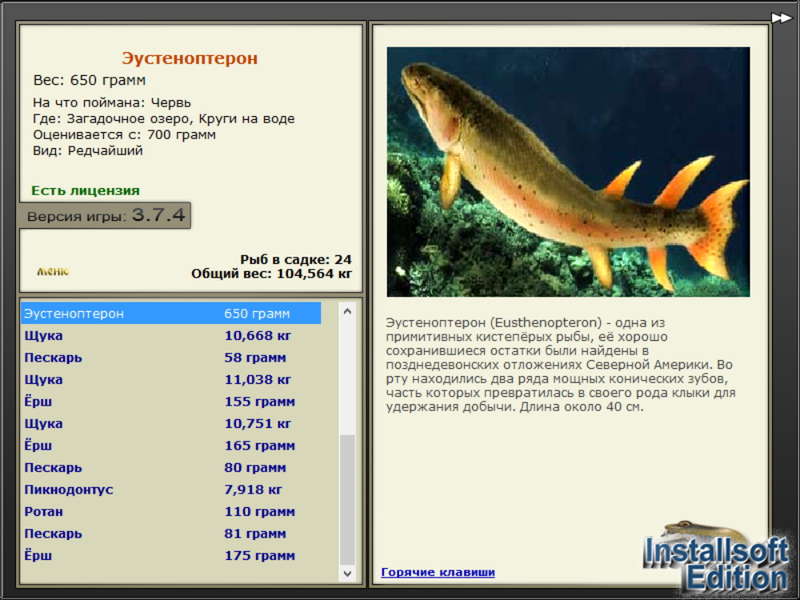
Task: Click the scrollbar up arrow
Action: click(347, 311)
